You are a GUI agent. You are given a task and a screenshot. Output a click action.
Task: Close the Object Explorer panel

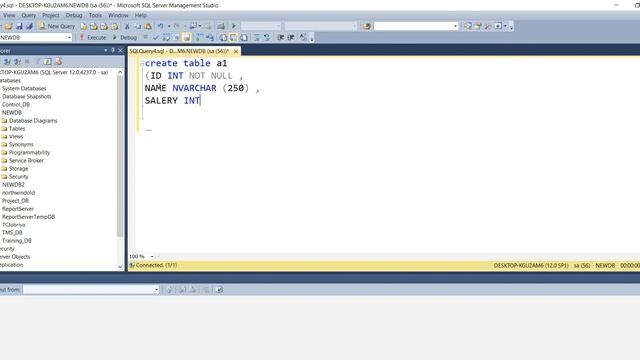click(x=120, y=50)
